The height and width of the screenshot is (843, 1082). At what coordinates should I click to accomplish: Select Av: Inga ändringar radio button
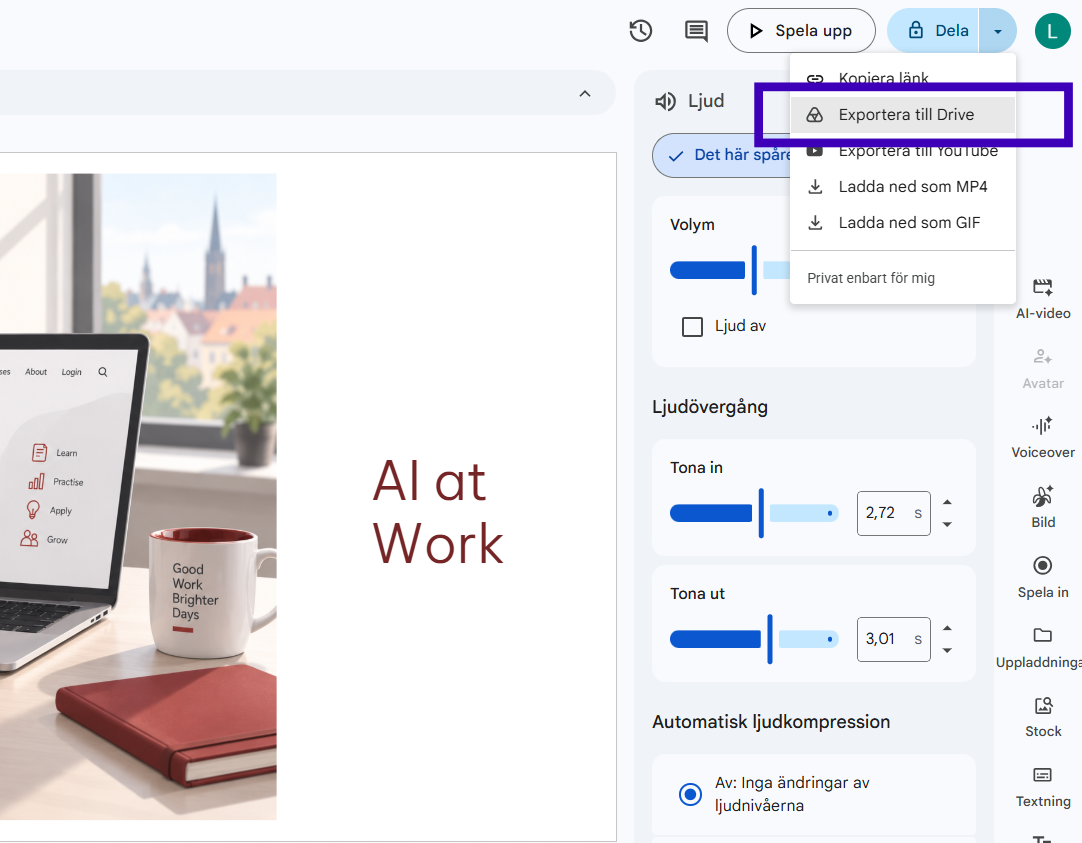pyautogui.click(x=690, y=794)
